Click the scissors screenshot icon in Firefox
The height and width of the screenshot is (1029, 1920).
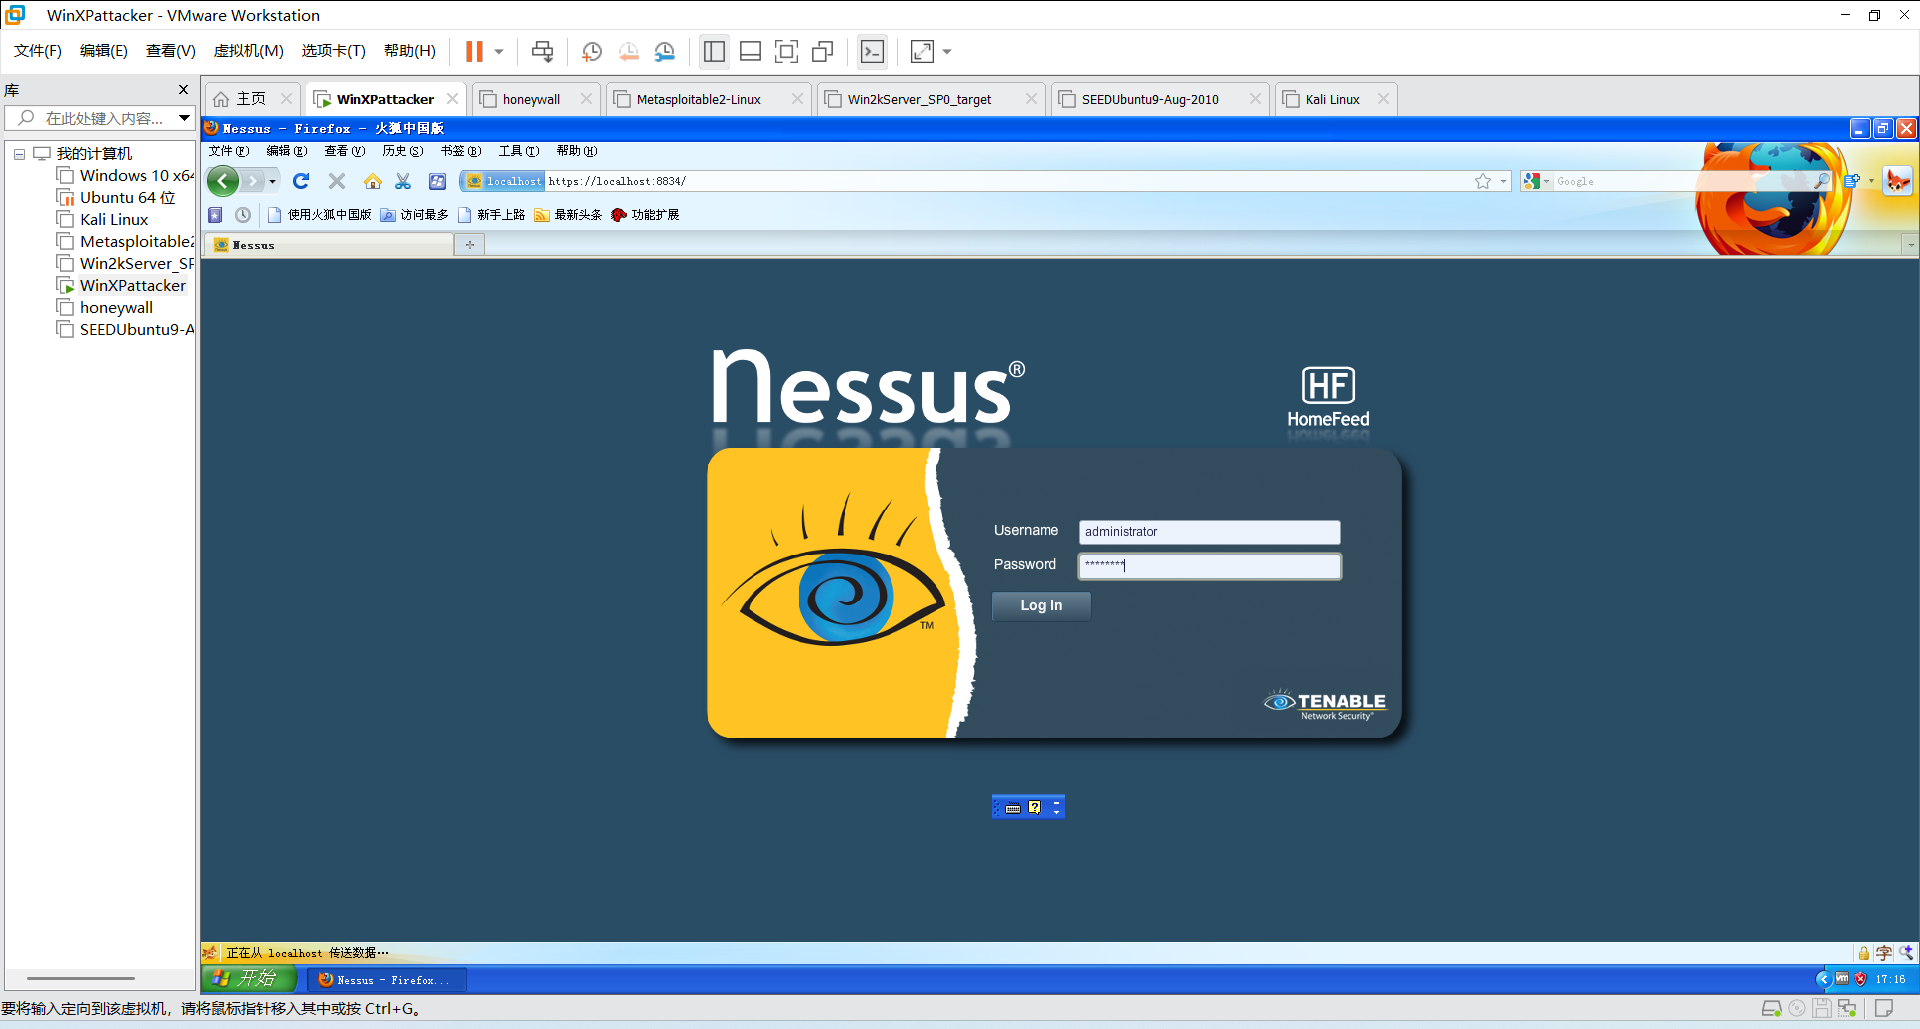[403, 181]
